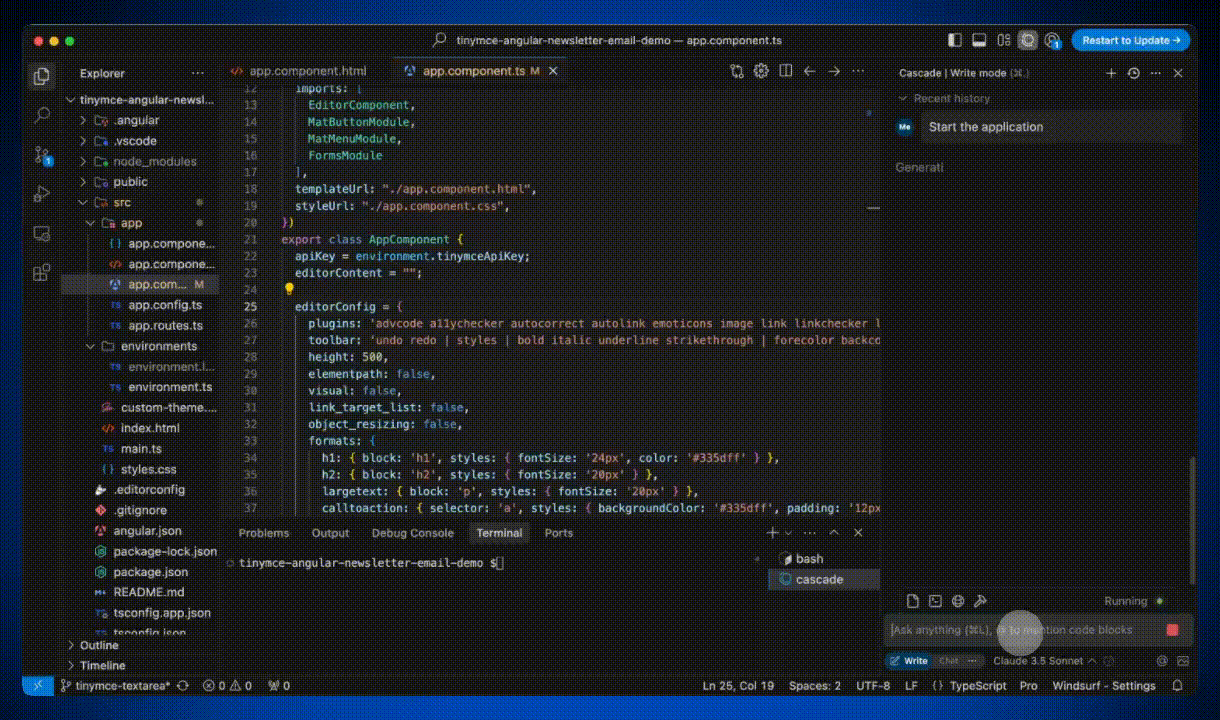Switch Cascade to Write mode
1220x720 pixels.
click(909, 661)
